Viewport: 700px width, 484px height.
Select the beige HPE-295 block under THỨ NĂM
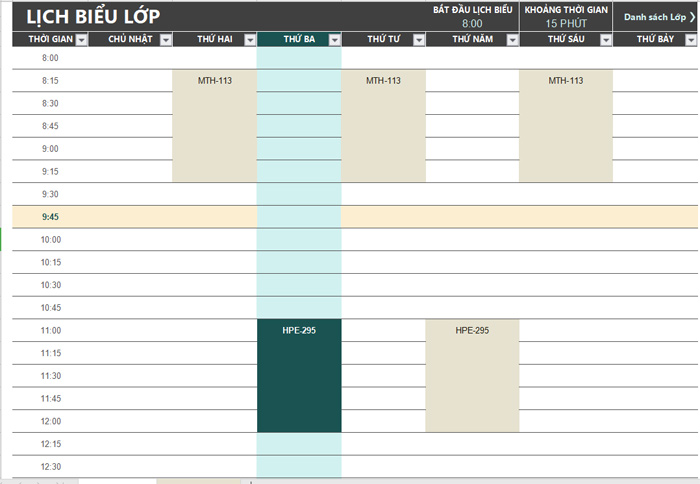(x=472, y=376)
